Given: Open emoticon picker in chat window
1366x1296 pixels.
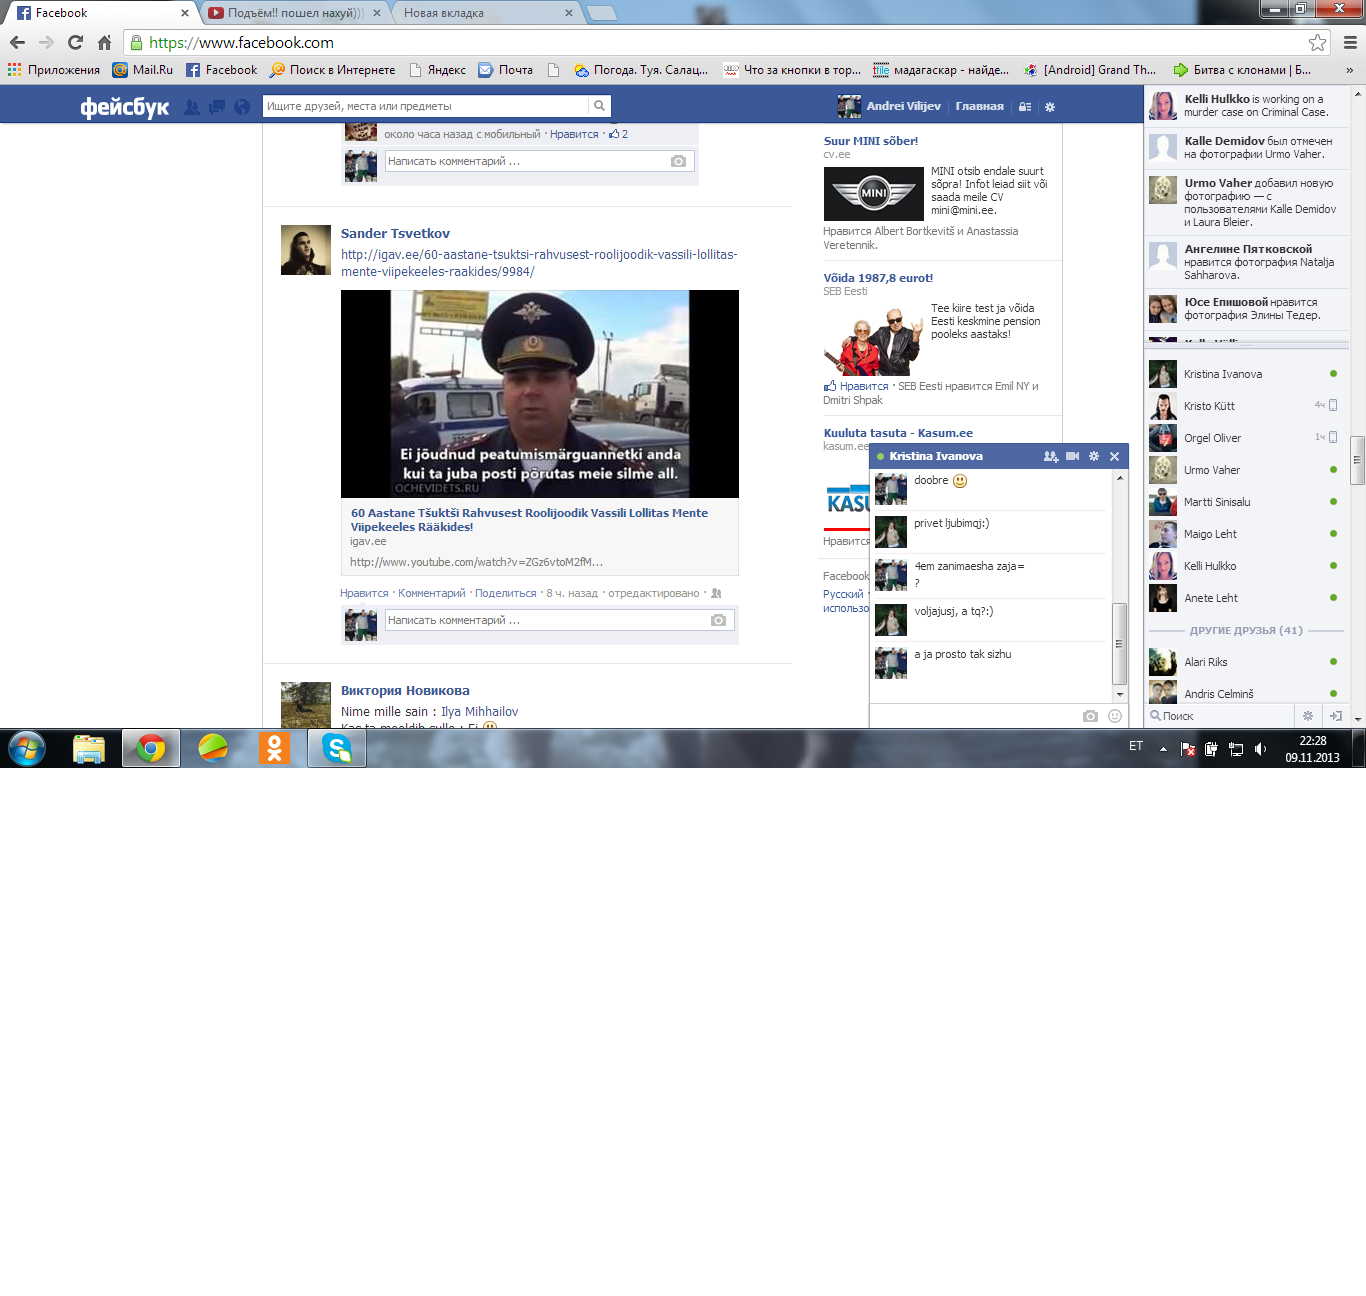Looking at the screenshot, I should pyautogui.click(x=1115, y=716).
